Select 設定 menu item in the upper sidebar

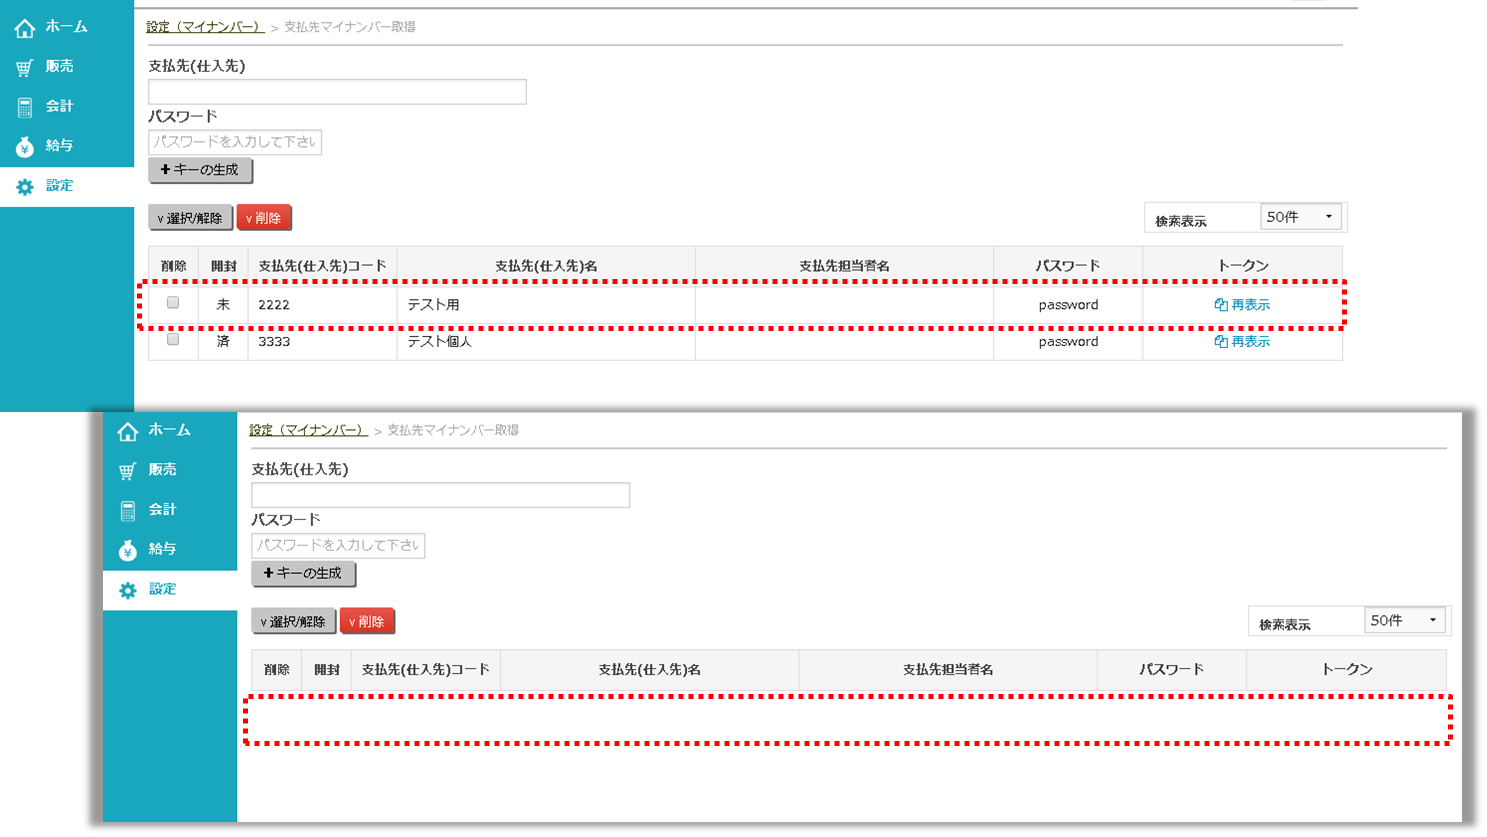[x=59, y=186]
